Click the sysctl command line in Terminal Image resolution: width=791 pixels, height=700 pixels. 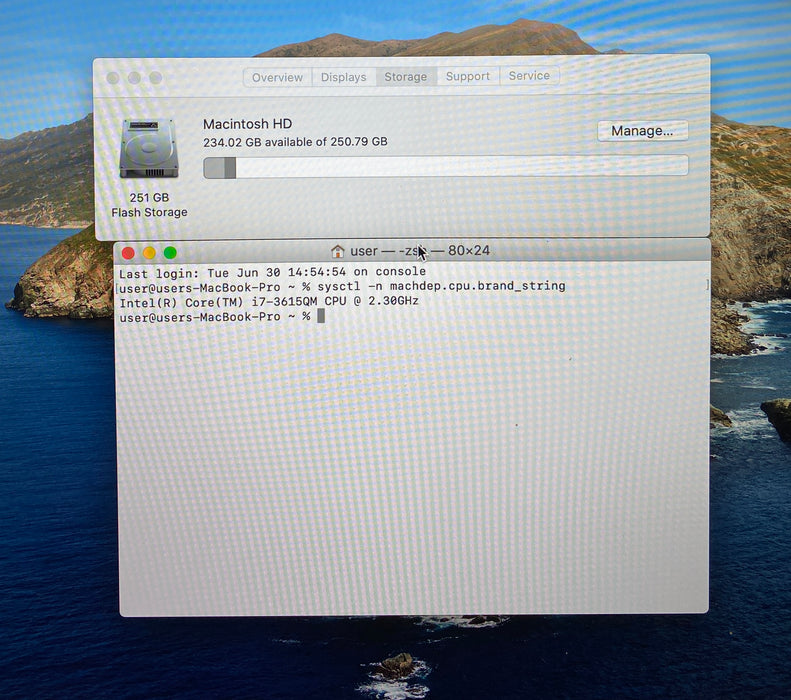[x=342, y=287]
